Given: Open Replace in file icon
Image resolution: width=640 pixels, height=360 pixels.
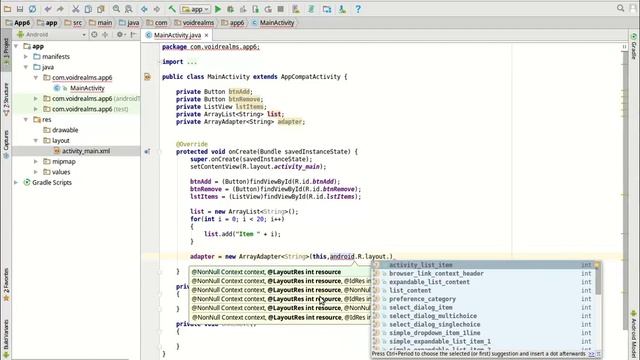Looking at the screenshot, I should pyautogui.click(x=129, y=9).
